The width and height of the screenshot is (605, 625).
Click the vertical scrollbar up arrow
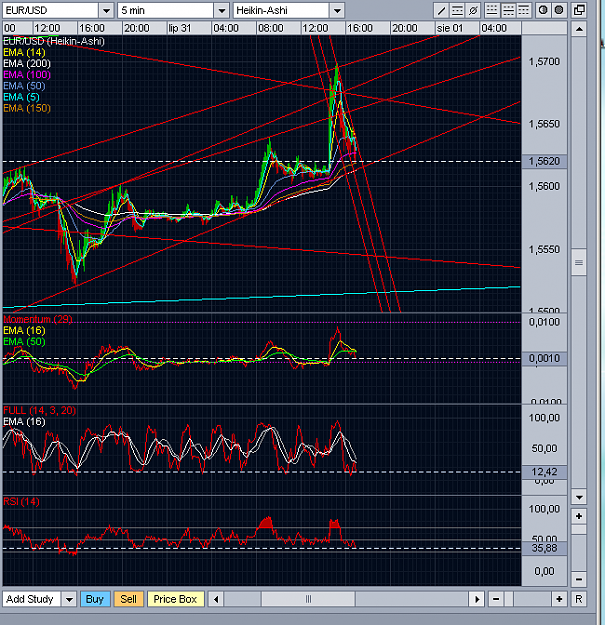coord(579,29)
